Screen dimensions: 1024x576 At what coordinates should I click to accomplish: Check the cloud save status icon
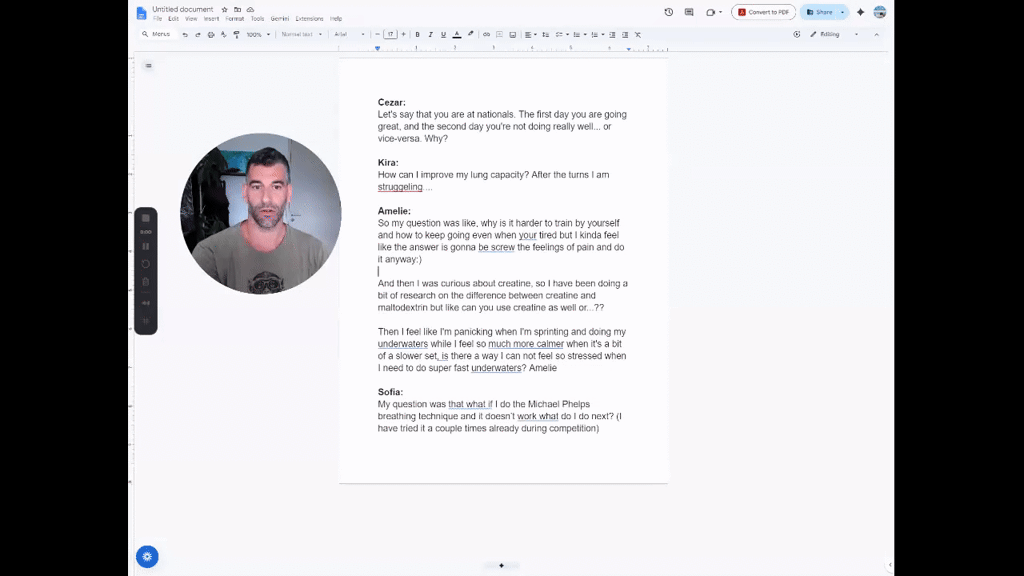pyautogui.click(x=250, y=10)
